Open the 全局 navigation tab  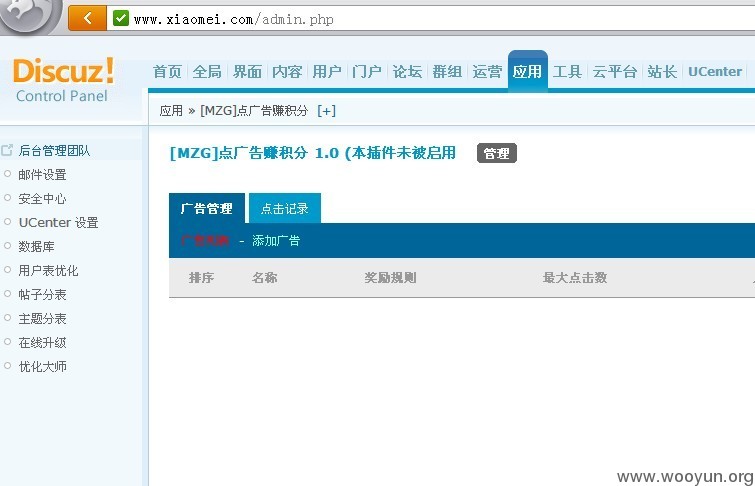[x=207, y=72]
